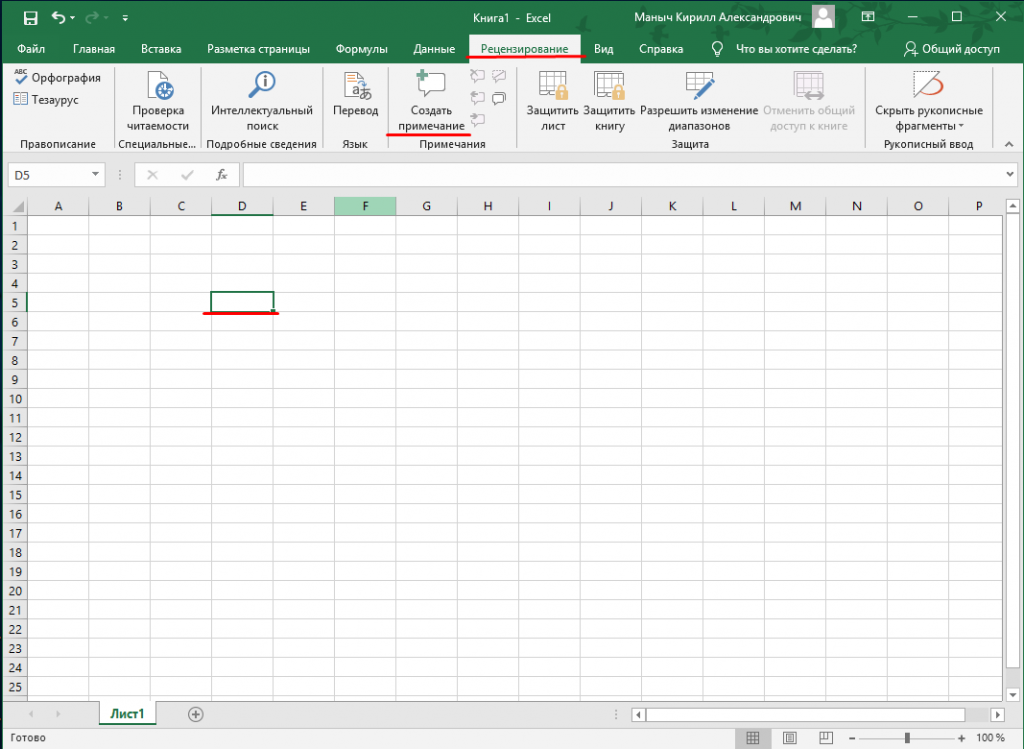Expand the formula bar chevron

1009,175
